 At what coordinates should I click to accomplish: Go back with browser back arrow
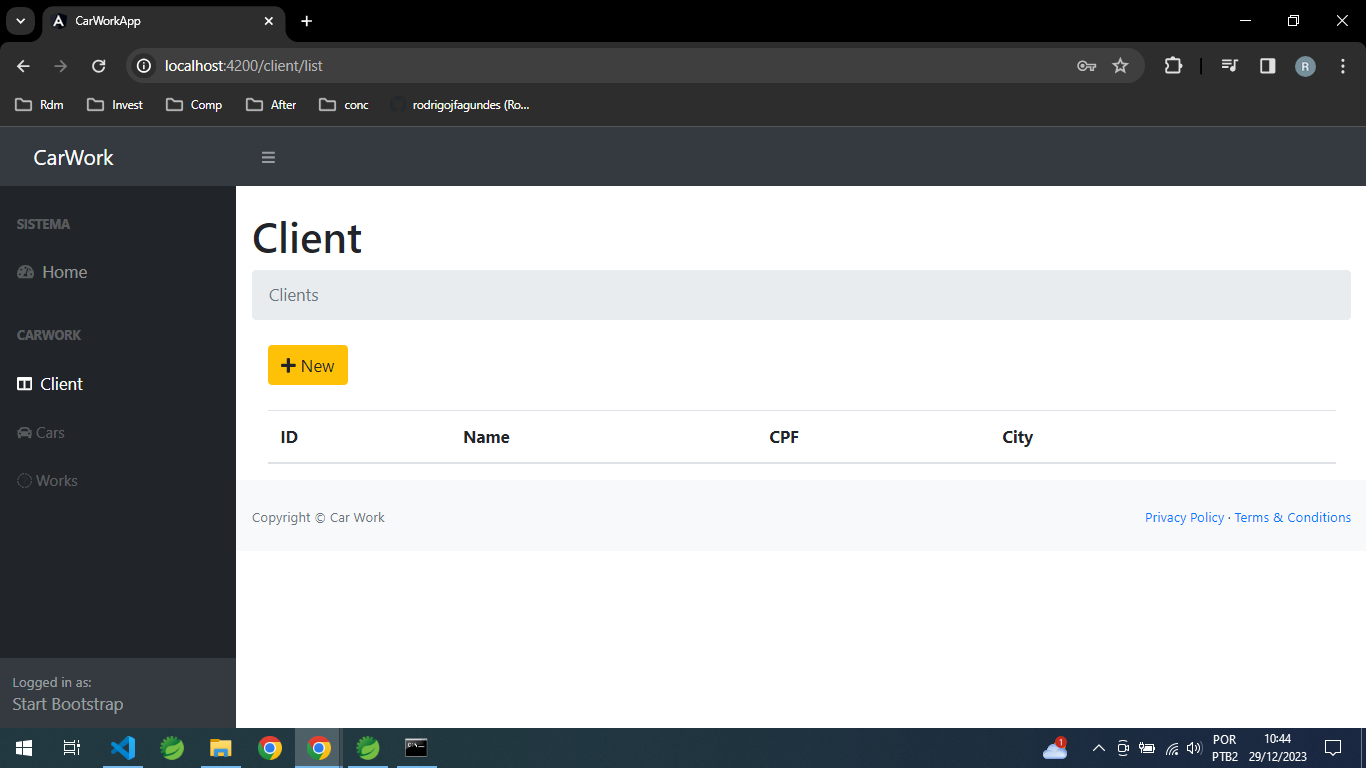pos(24,66)
